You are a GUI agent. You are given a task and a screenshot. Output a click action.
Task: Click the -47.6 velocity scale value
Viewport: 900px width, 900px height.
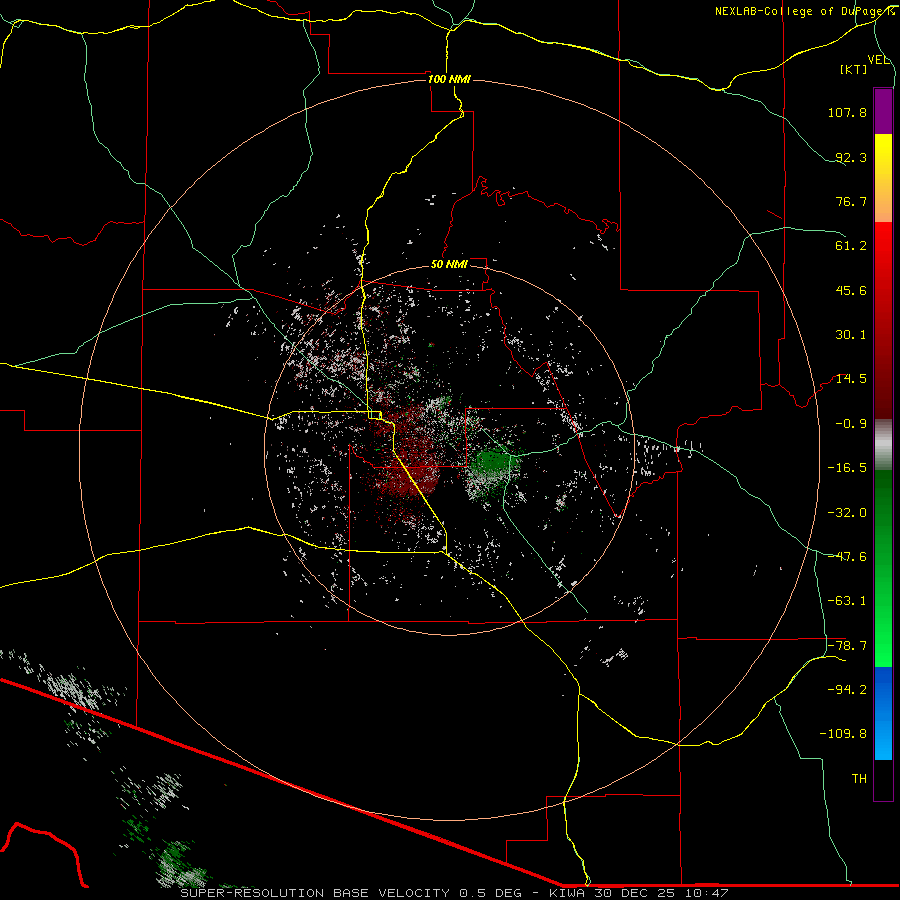[847, 557]
